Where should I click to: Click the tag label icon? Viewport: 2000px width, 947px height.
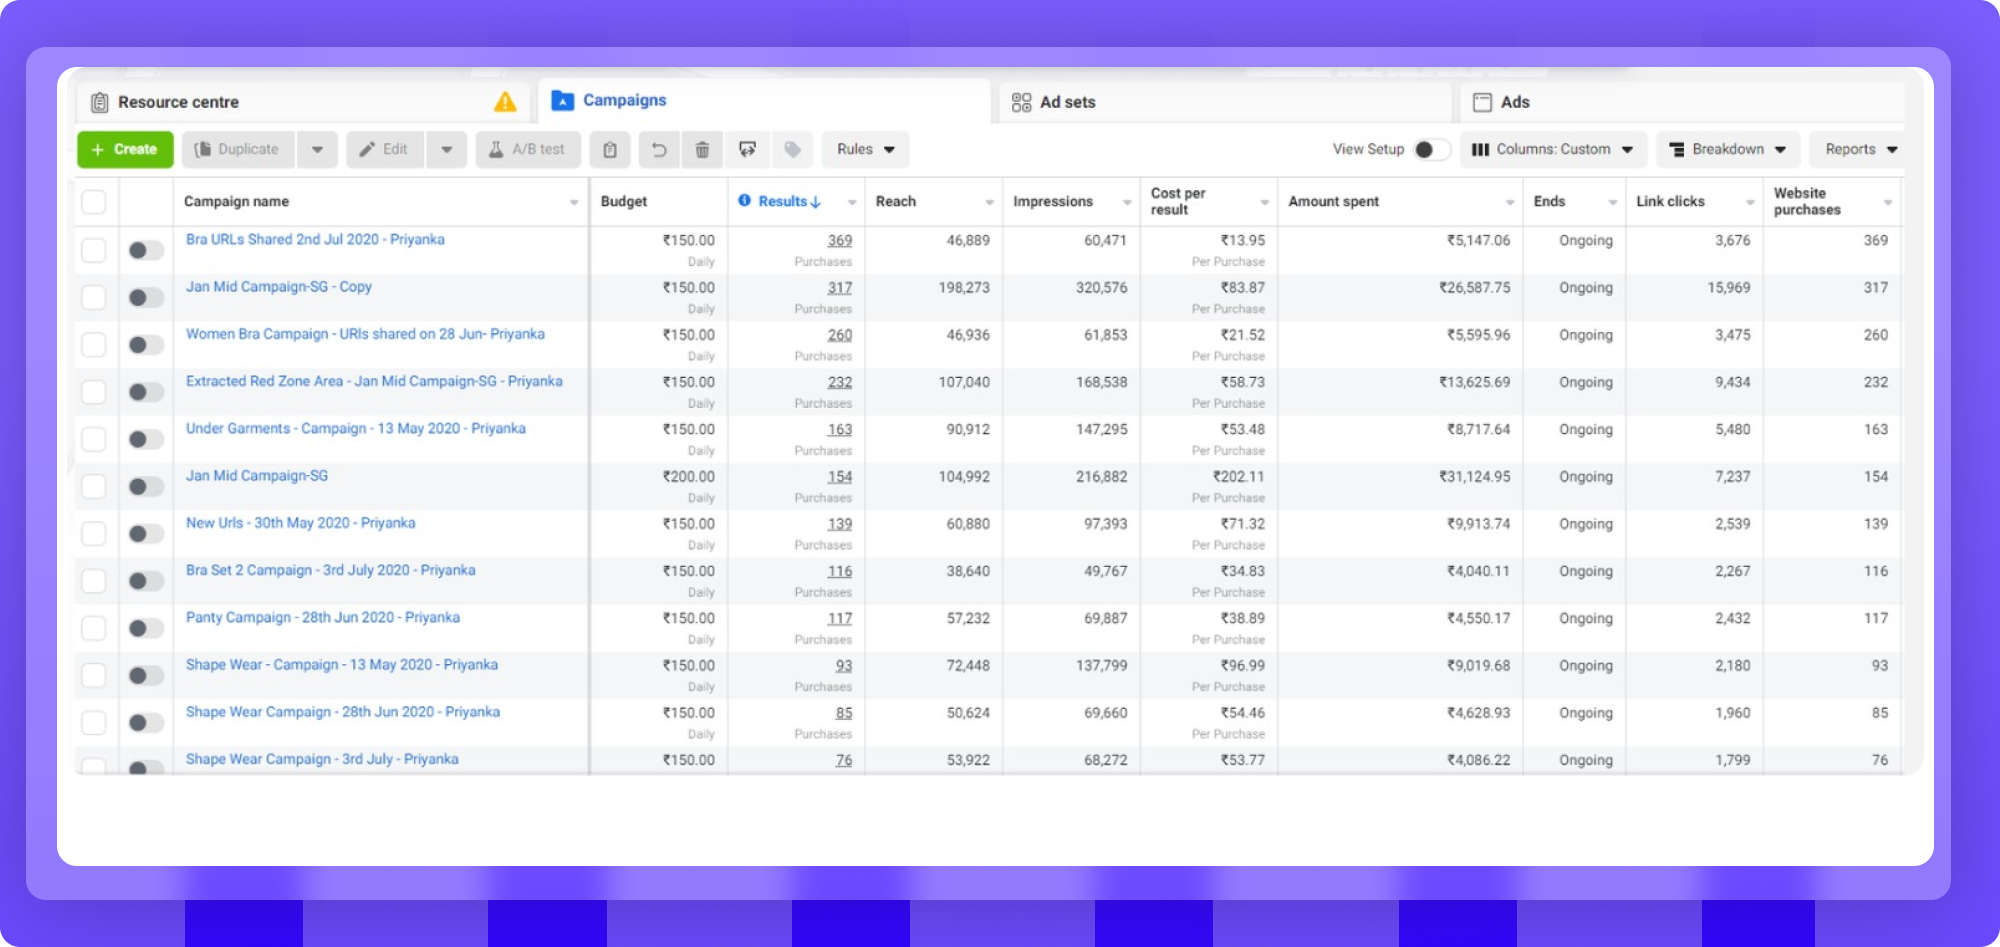click(x=792, y=150)
